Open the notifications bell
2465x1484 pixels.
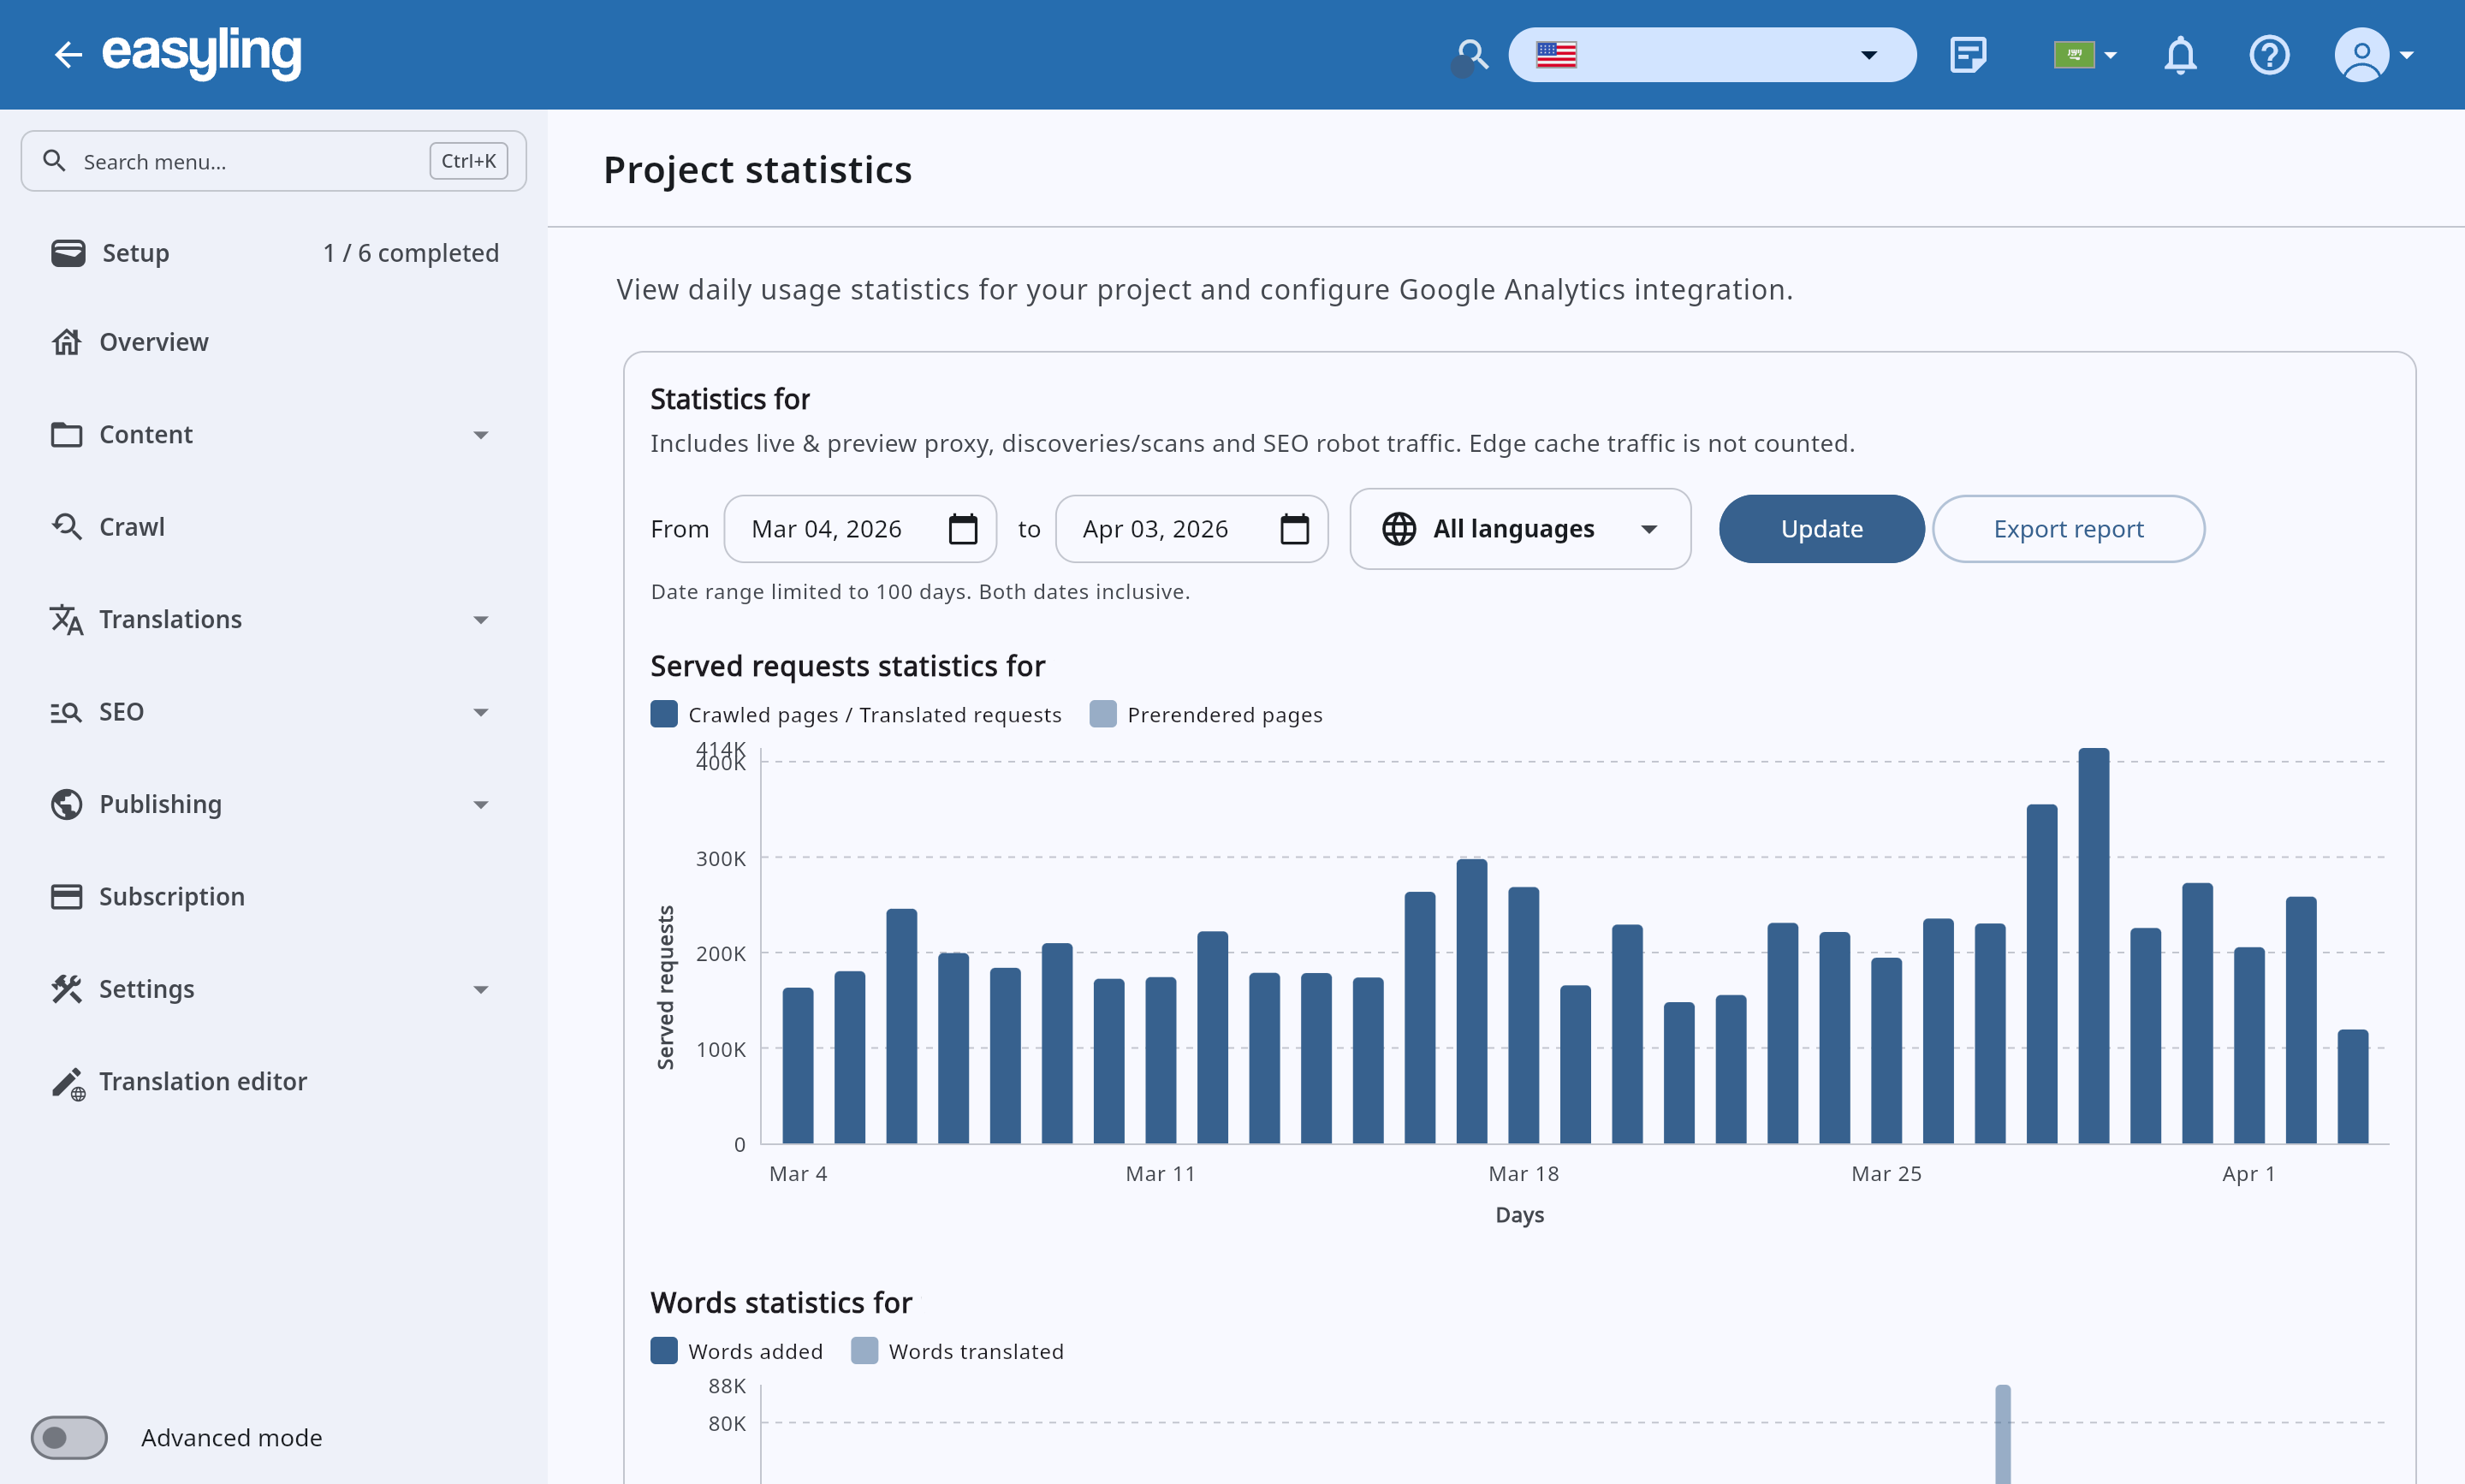(2180, 54)
